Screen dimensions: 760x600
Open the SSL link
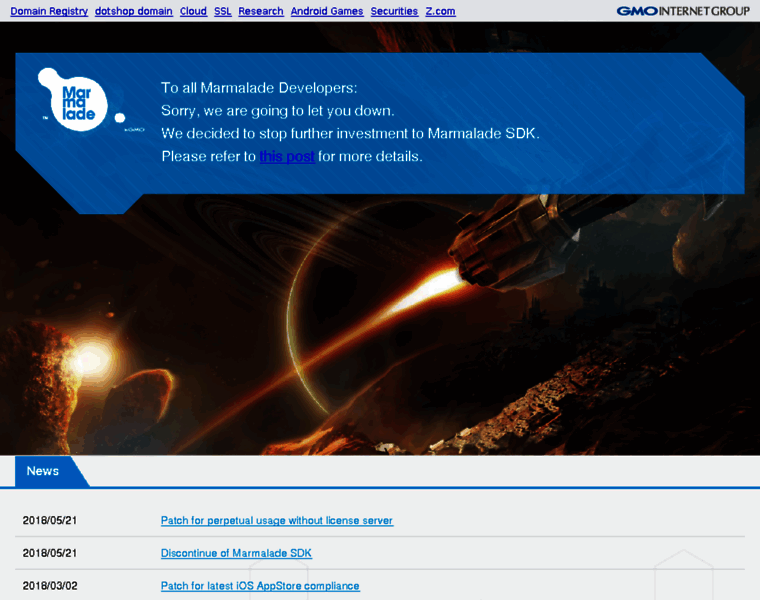[x=223, y=11]
